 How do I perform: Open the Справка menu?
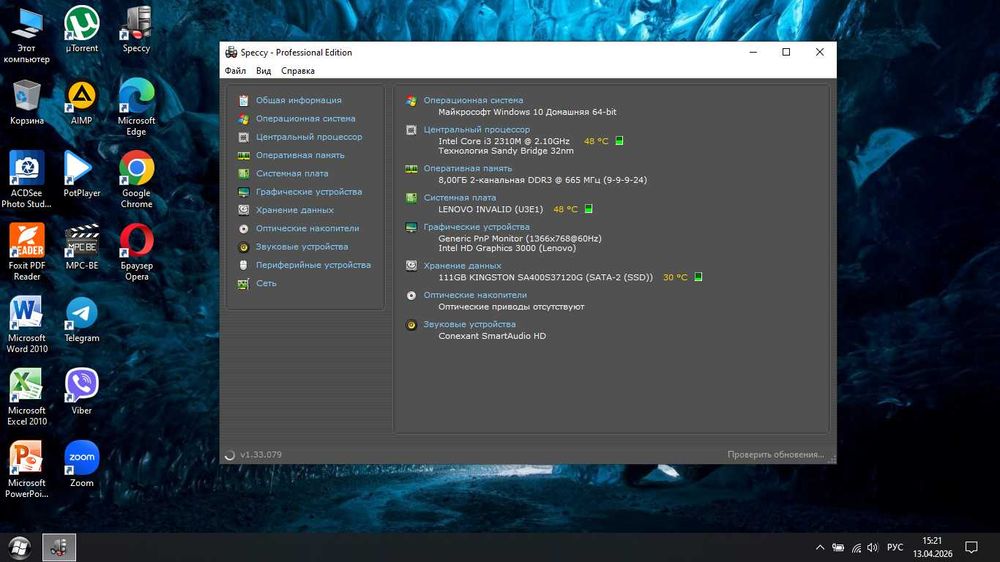click(x=298, y=71)
